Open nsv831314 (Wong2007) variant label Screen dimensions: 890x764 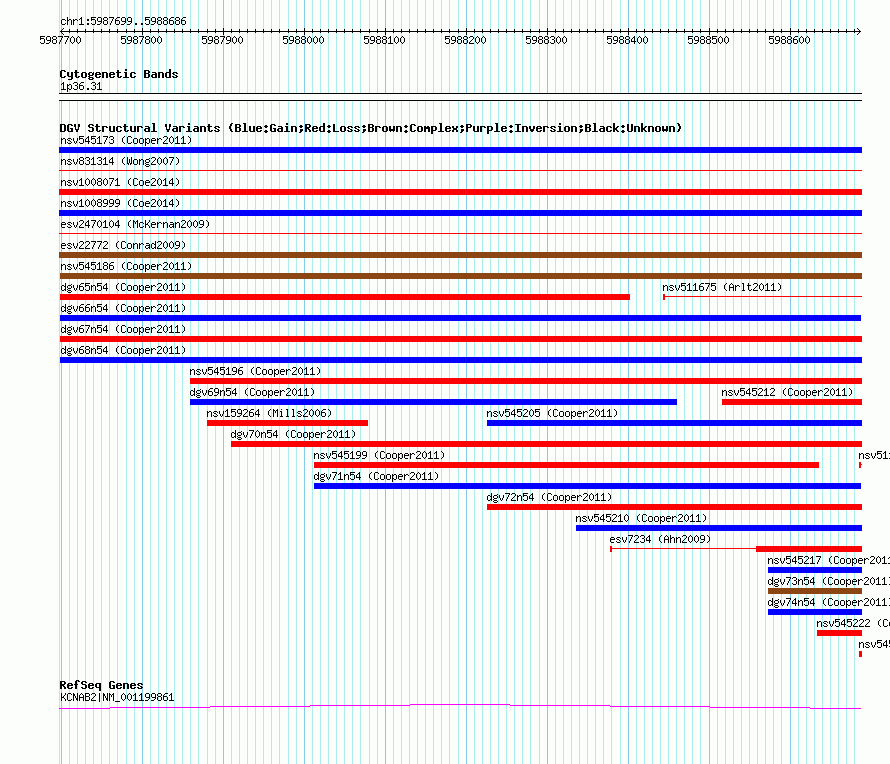(120, 161)
